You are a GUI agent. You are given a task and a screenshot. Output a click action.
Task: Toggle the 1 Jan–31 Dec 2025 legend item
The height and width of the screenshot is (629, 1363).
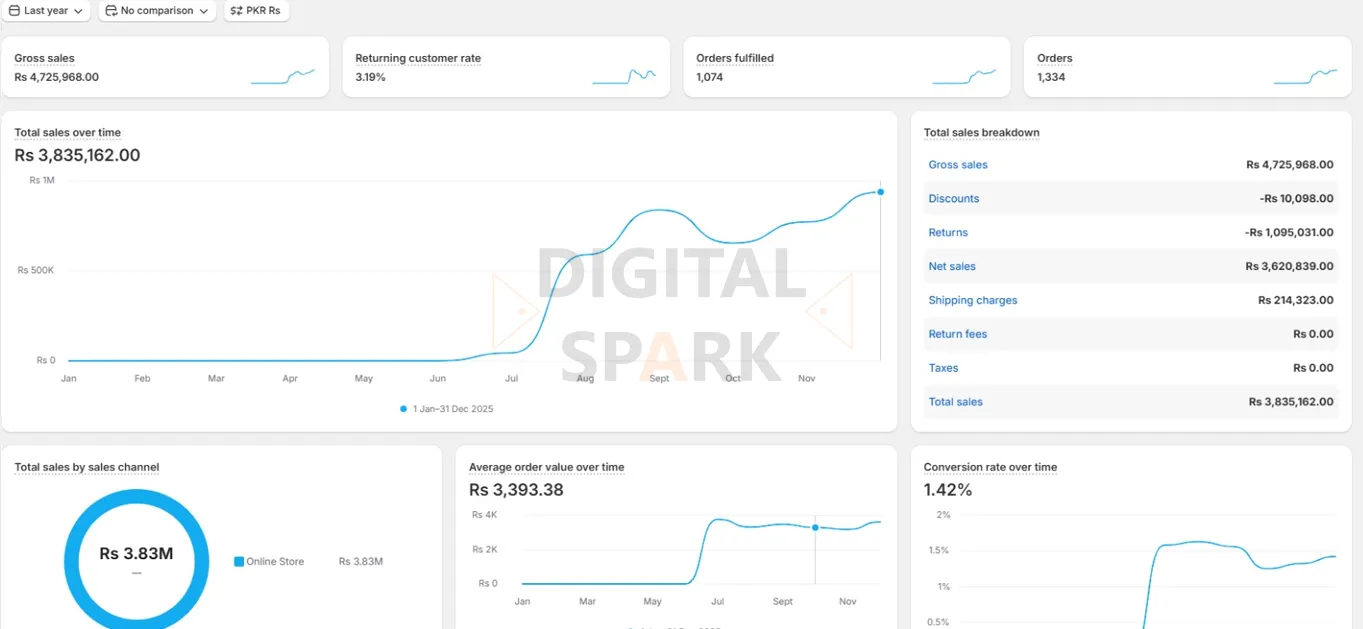tap(446, 408)
